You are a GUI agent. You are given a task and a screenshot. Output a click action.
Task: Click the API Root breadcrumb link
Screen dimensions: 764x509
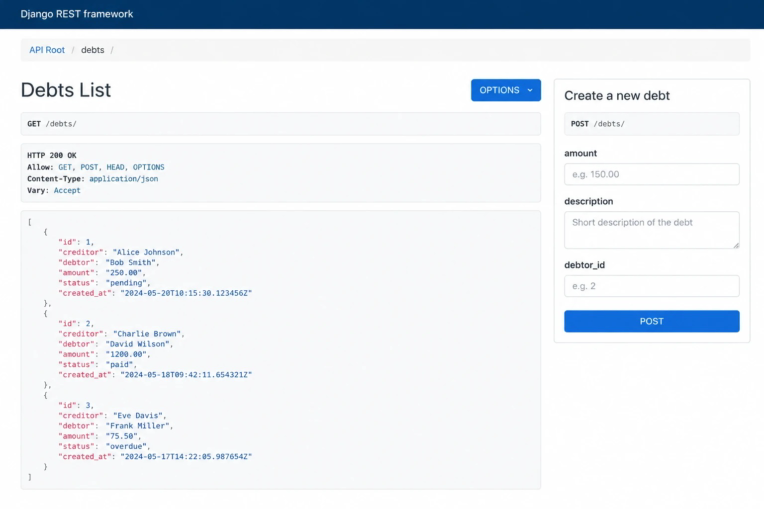pyautogui.click(x=47, y=50)
